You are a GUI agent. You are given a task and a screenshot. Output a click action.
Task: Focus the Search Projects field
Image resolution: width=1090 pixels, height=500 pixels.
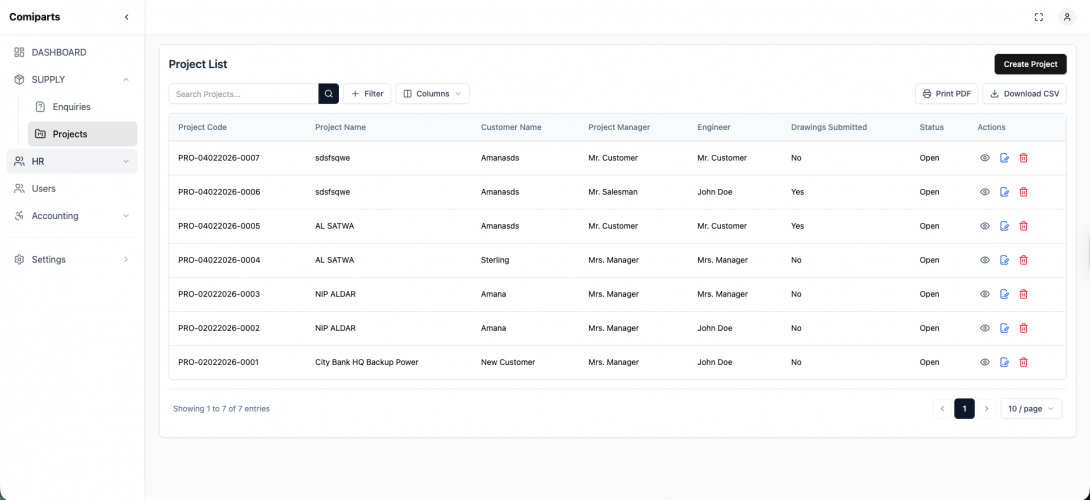pos(243,94)
